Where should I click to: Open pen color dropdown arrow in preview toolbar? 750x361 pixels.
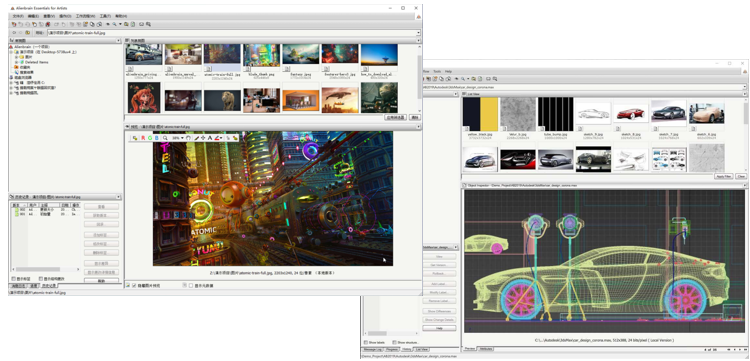(221, 138)
